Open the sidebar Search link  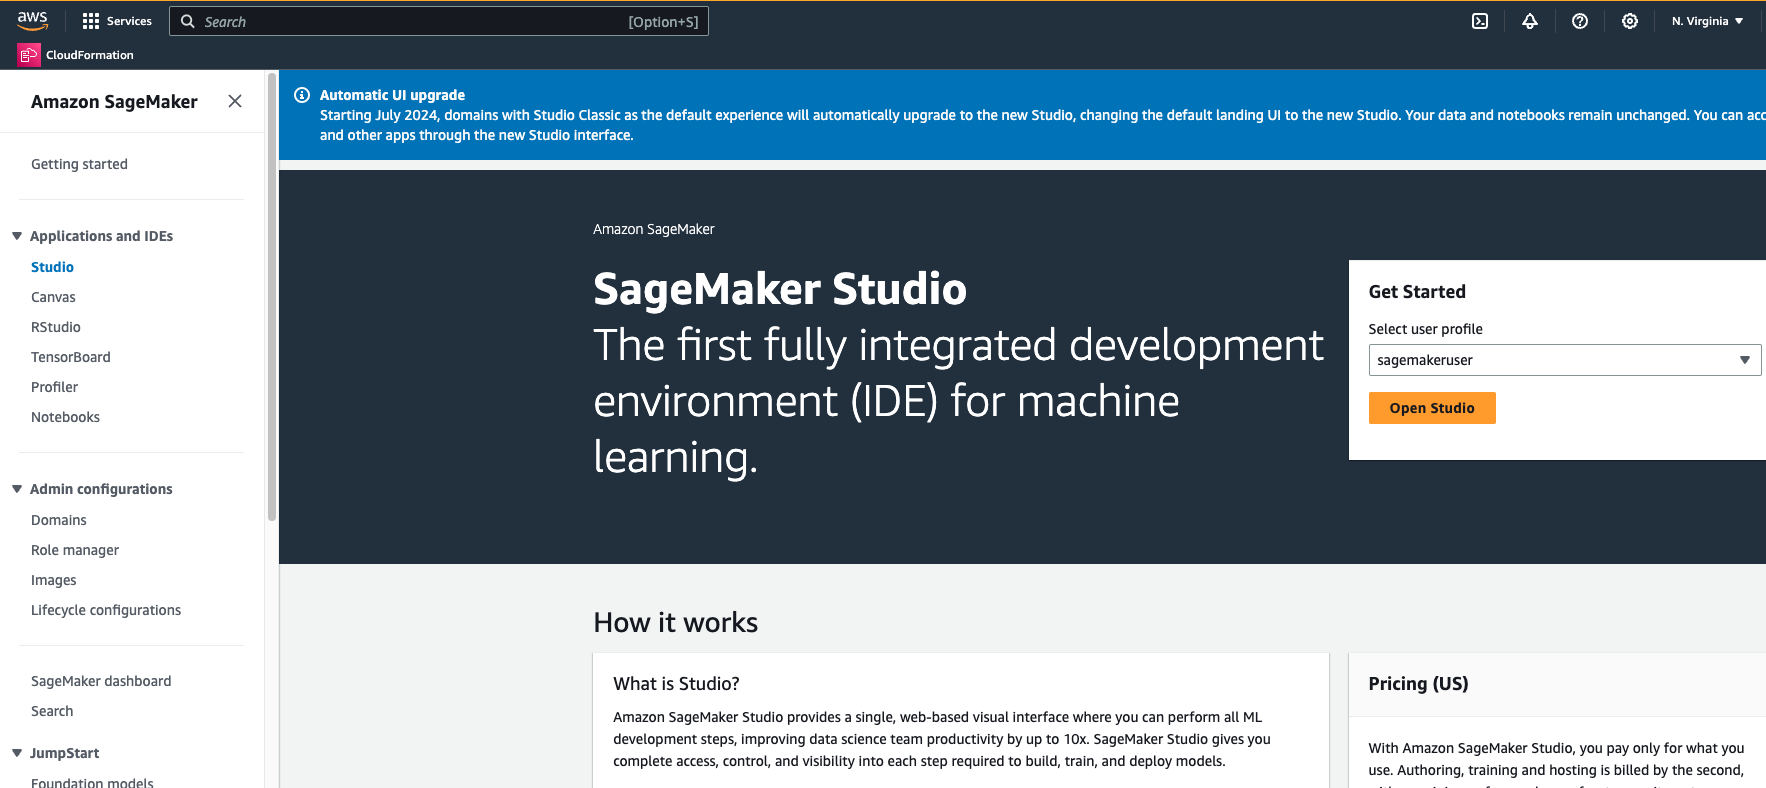coord(52,711)
